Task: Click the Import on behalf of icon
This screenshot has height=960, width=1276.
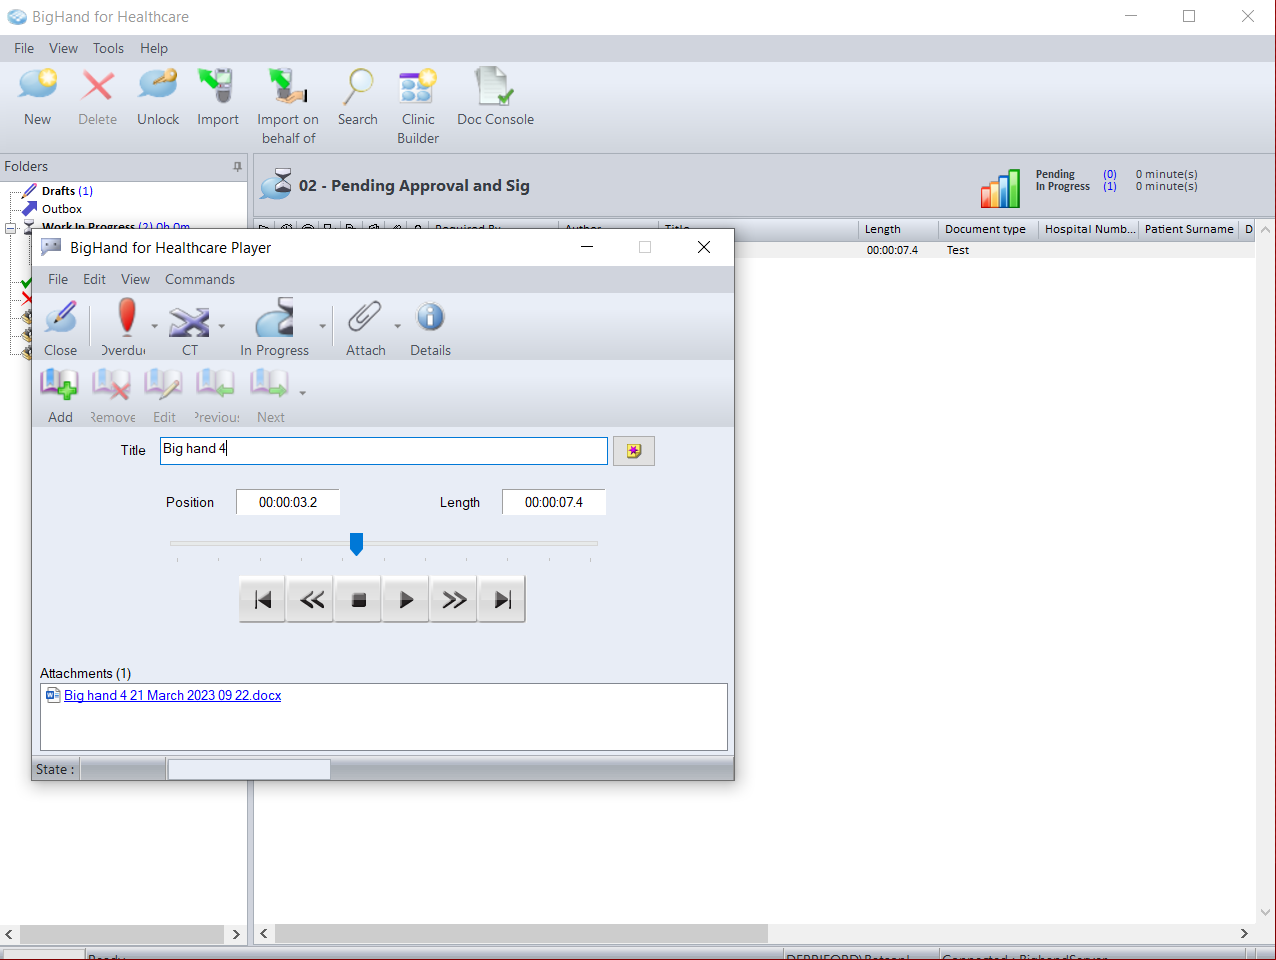Action: click(x=288, y=86)
